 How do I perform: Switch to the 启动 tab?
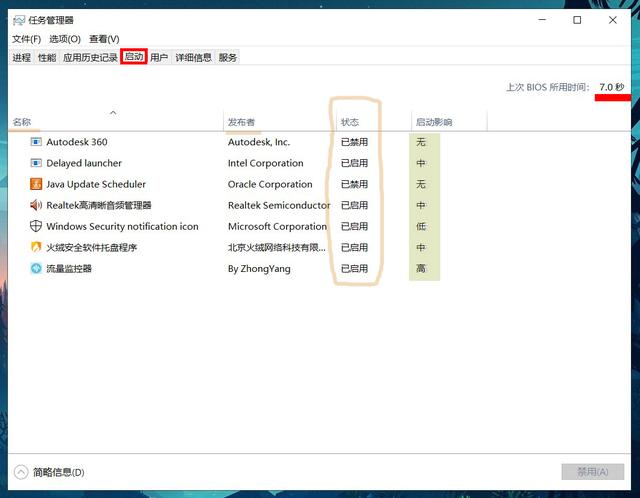pos(134,56)
